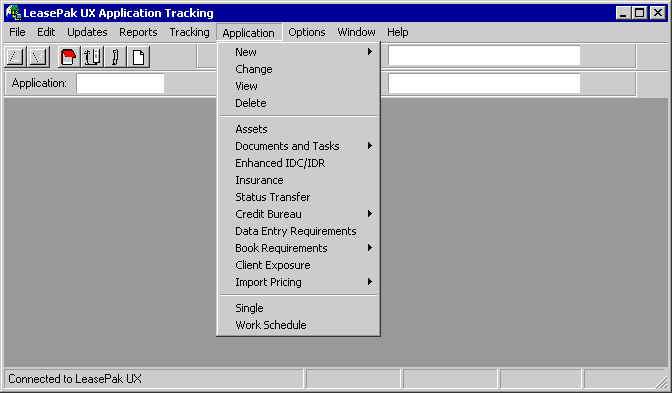Maximize the LeasePak window

(639, 13)
